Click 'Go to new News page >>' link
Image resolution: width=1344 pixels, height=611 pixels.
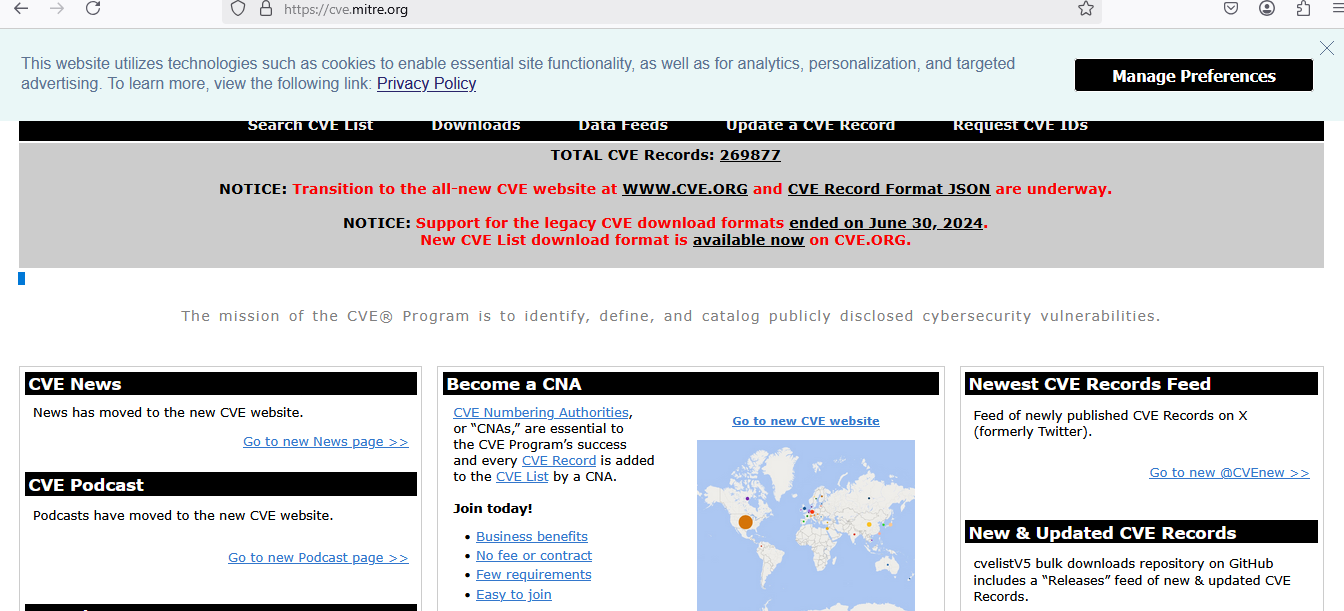(x=326, y=442)
